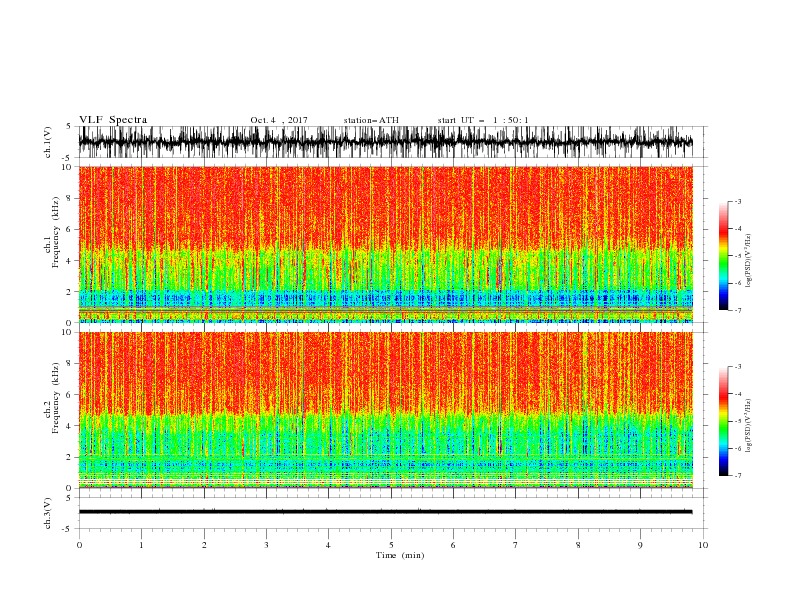The width and height of the screenshot is (792, 612).
Task: Click the time axis tick label '10'
Action: tap(703, 545)
